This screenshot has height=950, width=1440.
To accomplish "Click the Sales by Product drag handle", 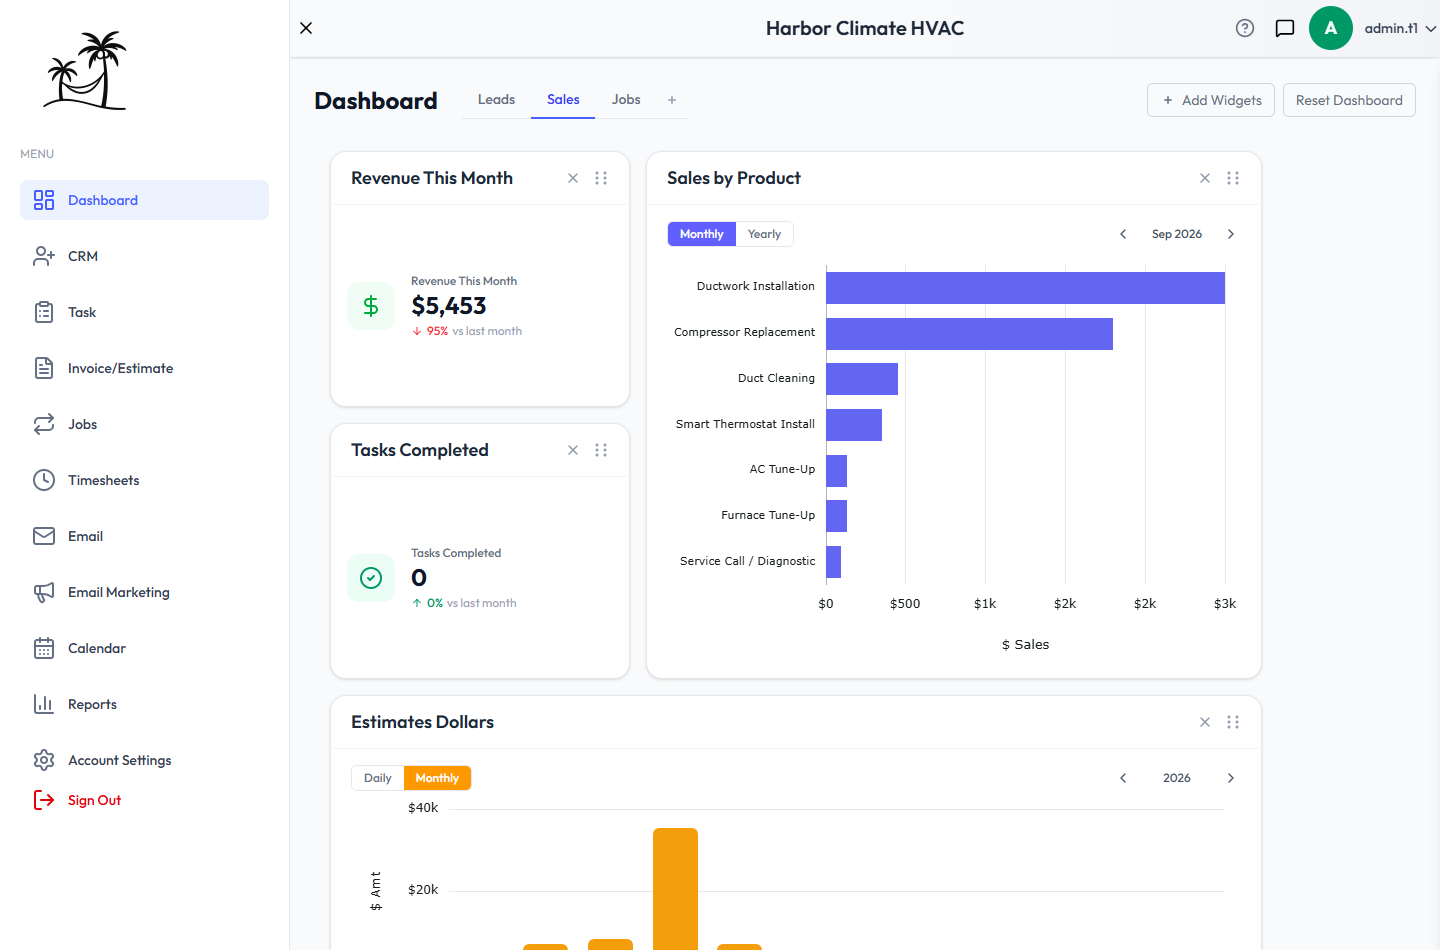I will click(1233, 178).
